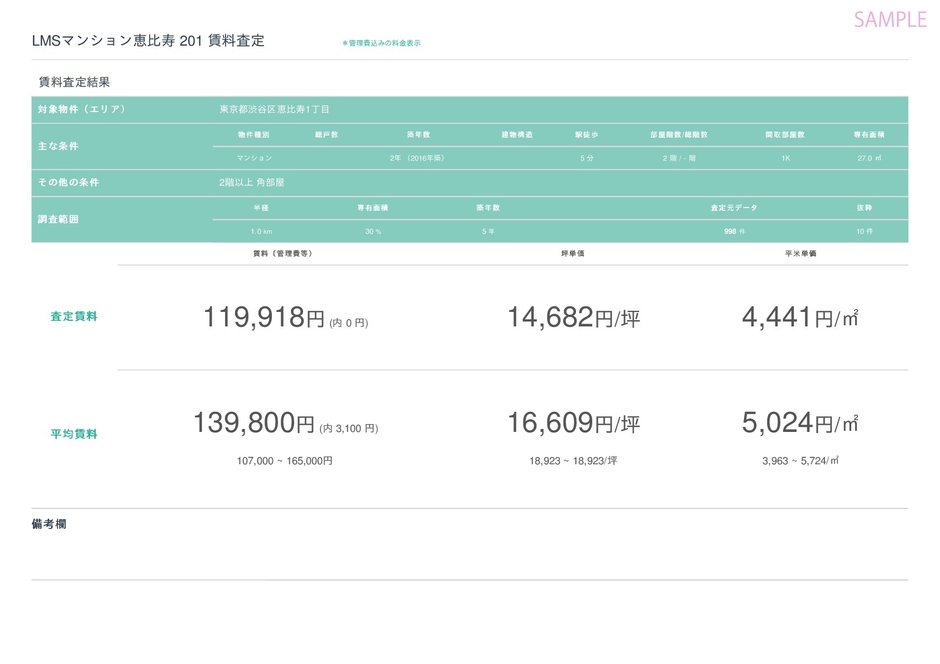
Task: Click the 主な条件 row label
Action: (x=58, y=146)
